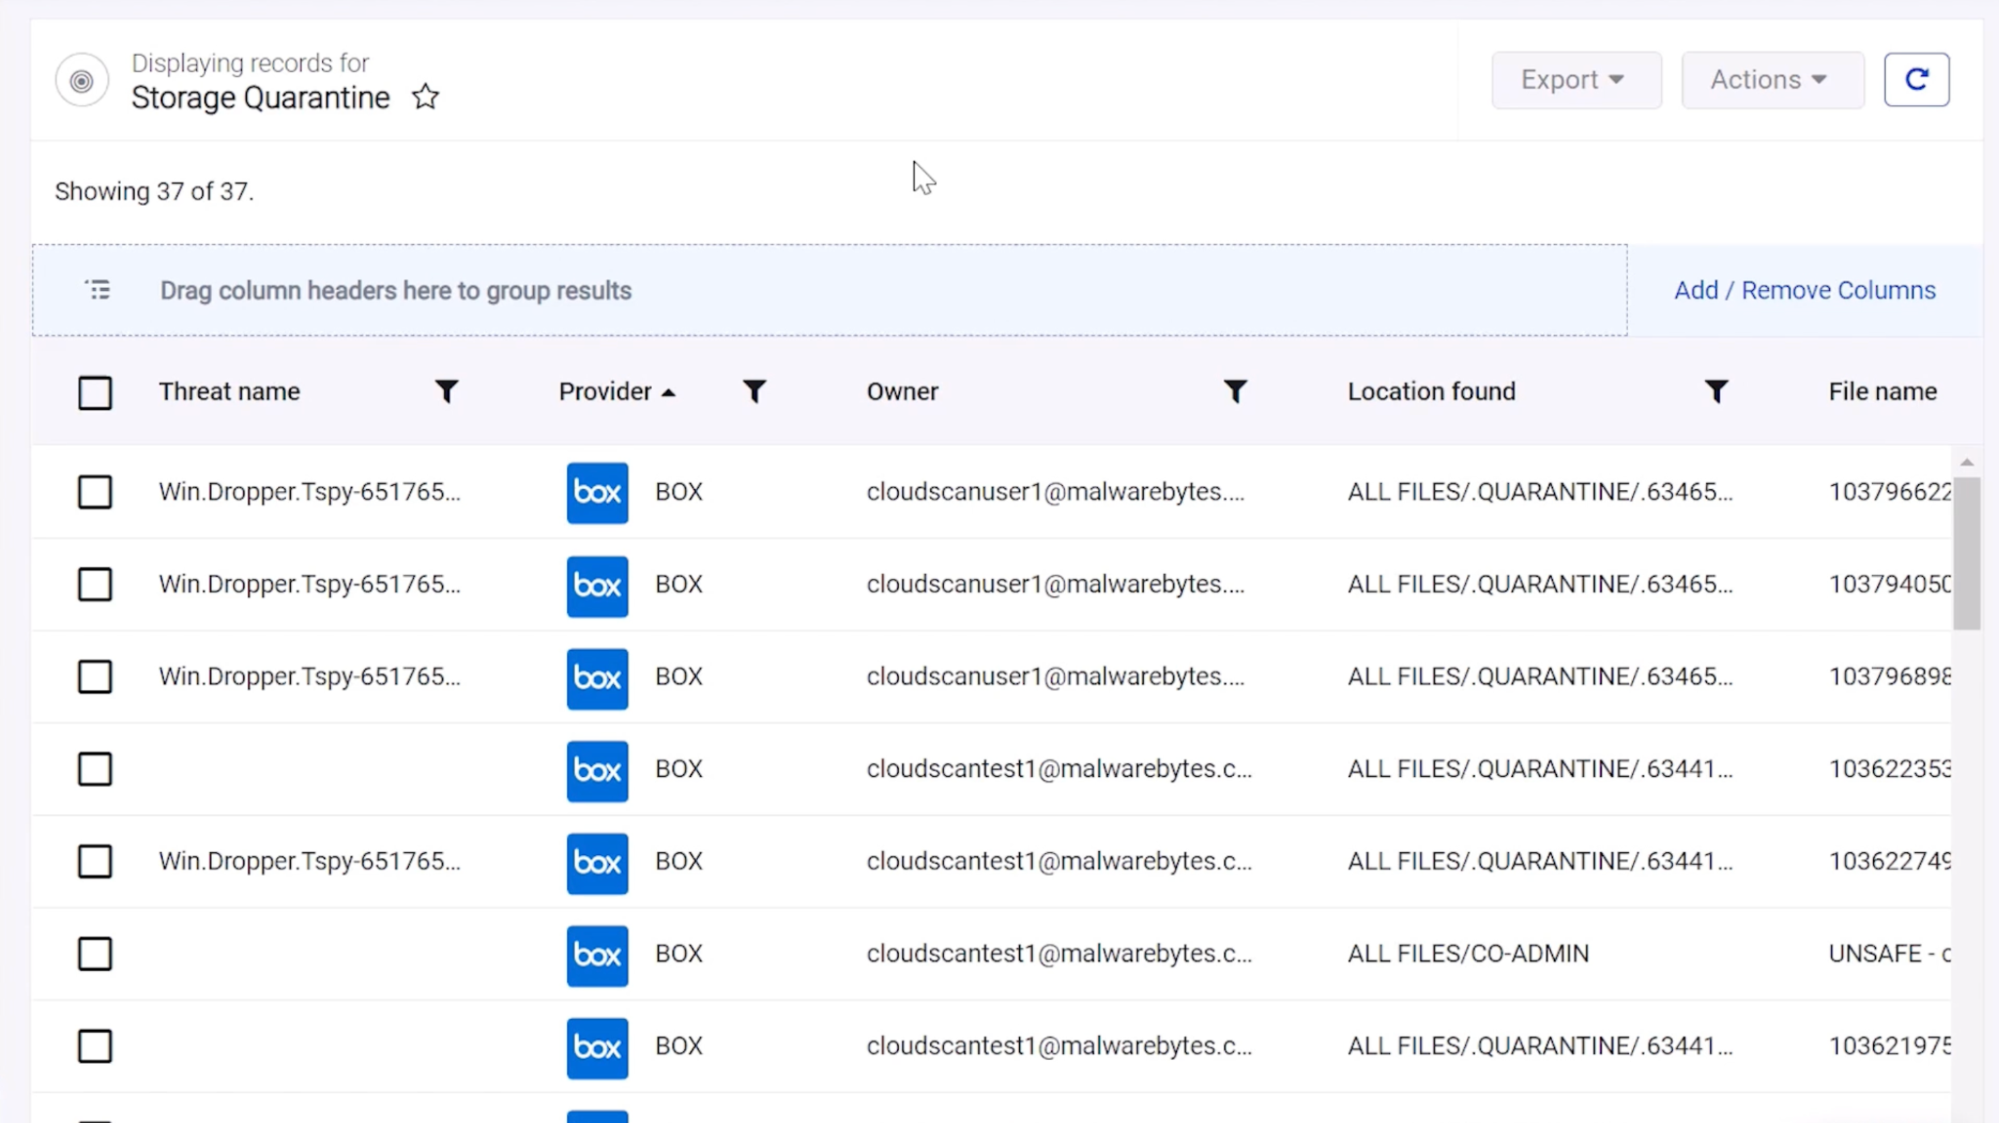1999x1124 pixels.
Task: Select the ALL FILES/CO-ADMIN row checkbox
Action: [95, 954]
